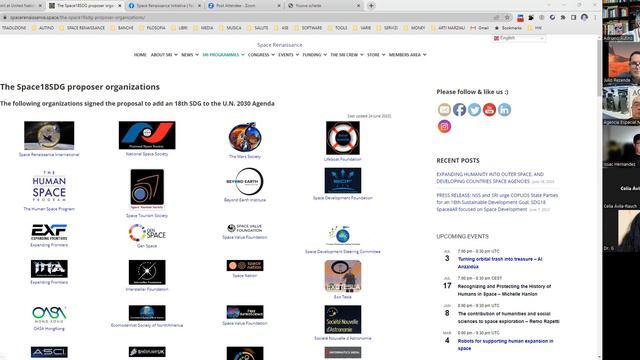Click the Interstellar Foundation logo

[x=147, y=272]
